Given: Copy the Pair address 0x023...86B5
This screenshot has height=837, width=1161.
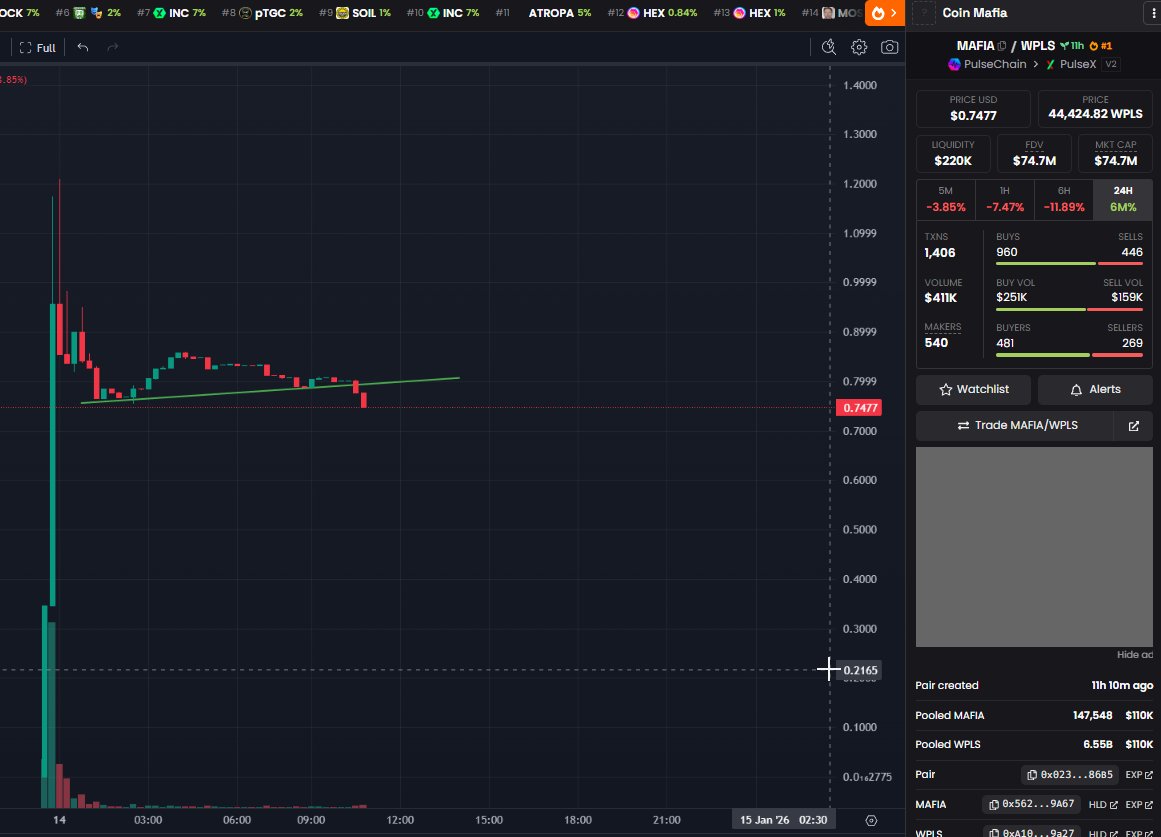Looking at the screenshot, I should (x=1069, y=775).
